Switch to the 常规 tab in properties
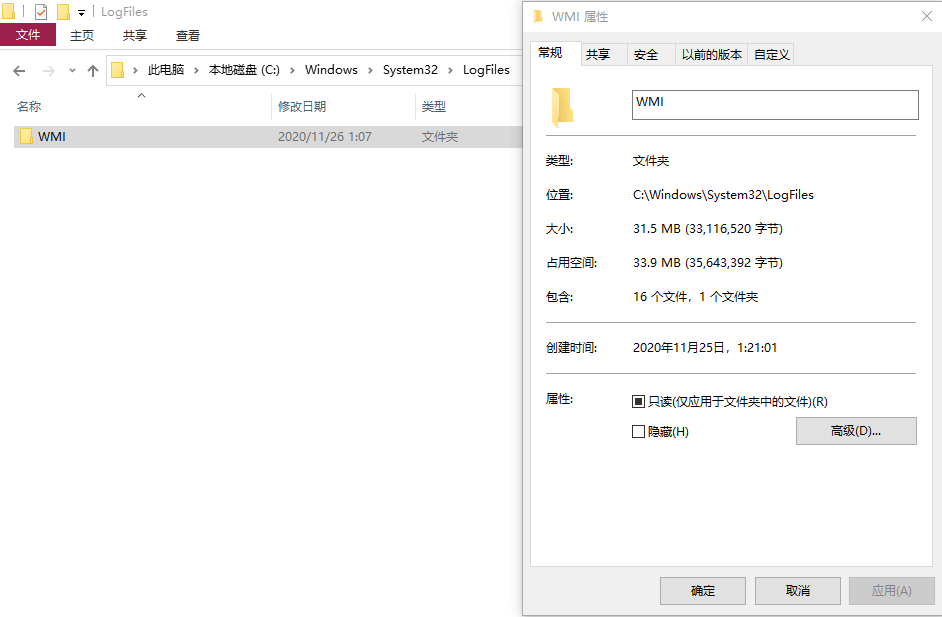This screenshot has width=942, height=617. point(556,53)
